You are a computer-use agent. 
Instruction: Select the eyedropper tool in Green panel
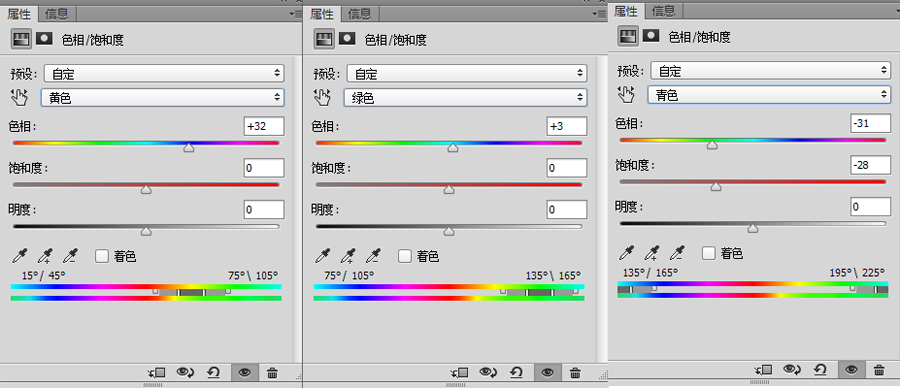point(324,255)
